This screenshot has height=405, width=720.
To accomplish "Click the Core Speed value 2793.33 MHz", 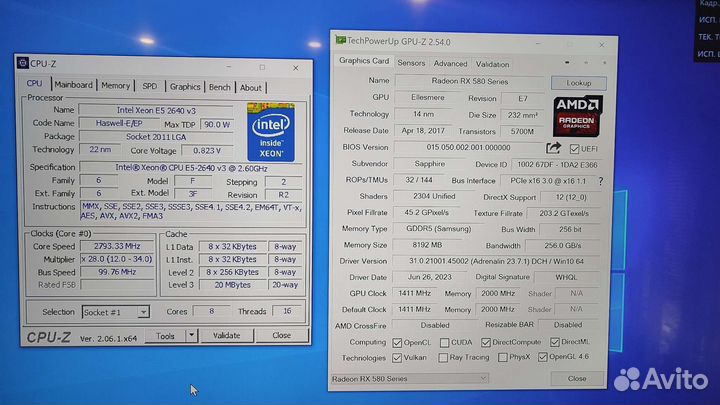I will (117, 246).
